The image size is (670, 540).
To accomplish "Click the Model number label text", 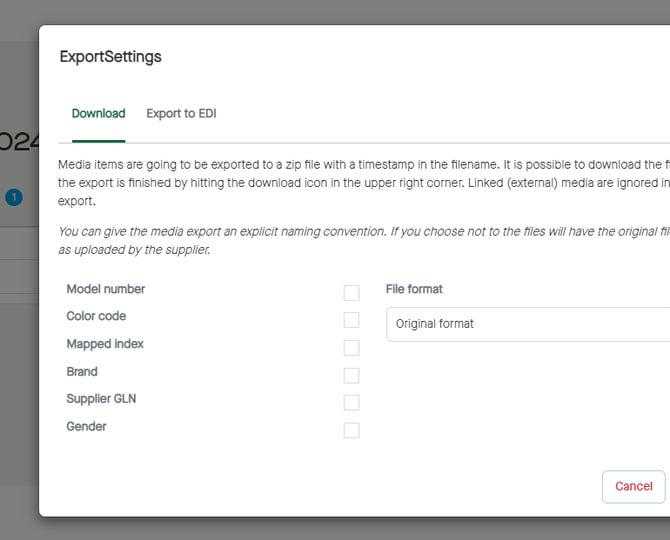I will coord(106,289).
